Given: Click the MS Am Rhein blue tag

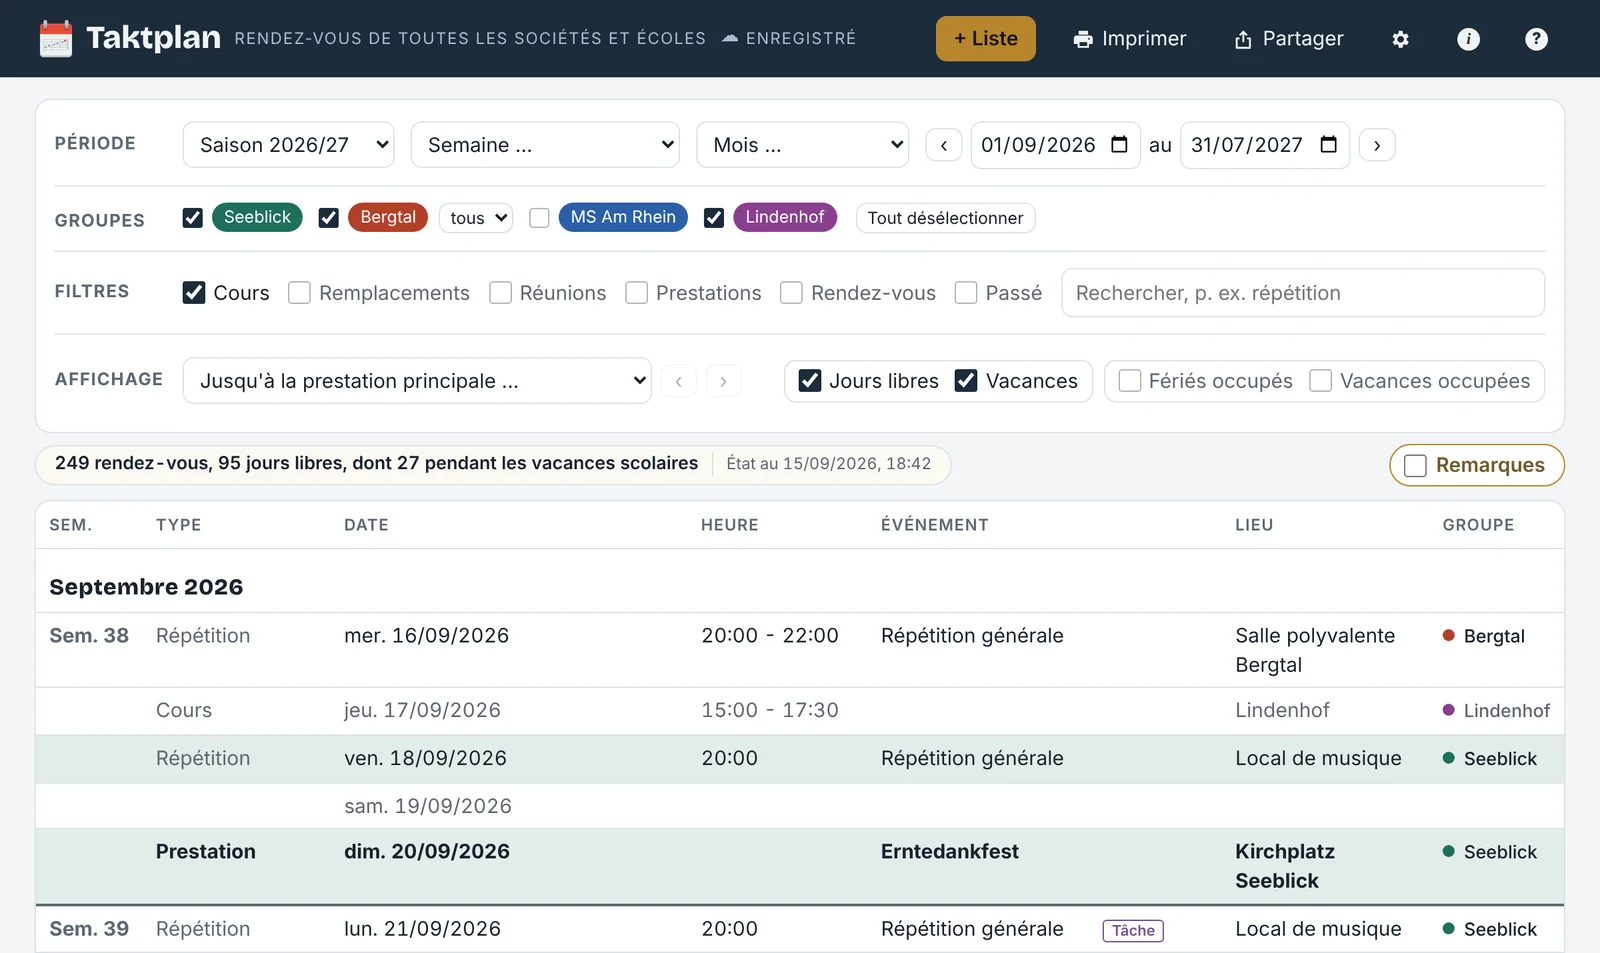Looking at the screenshot, I should 623,217.
